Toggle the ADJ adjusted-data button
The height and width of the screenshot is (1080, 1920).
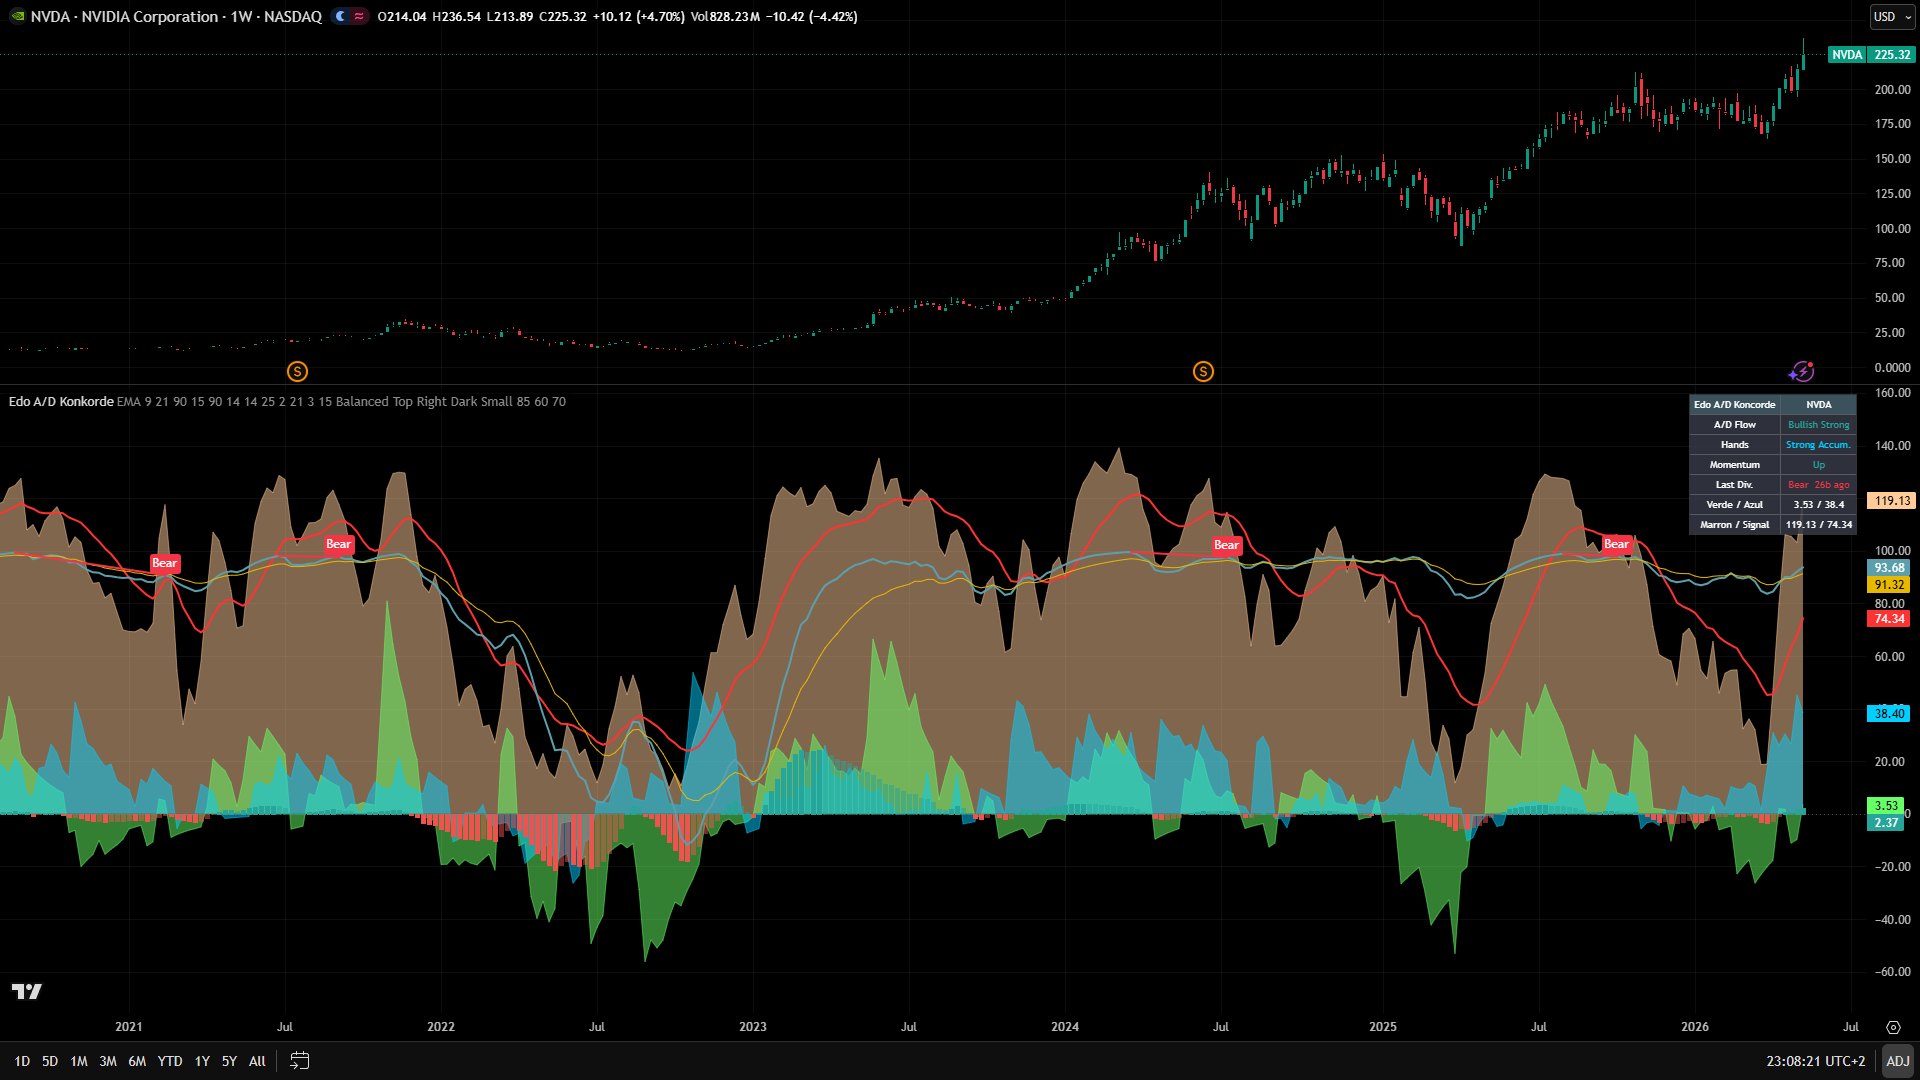click(1897, 1061)
